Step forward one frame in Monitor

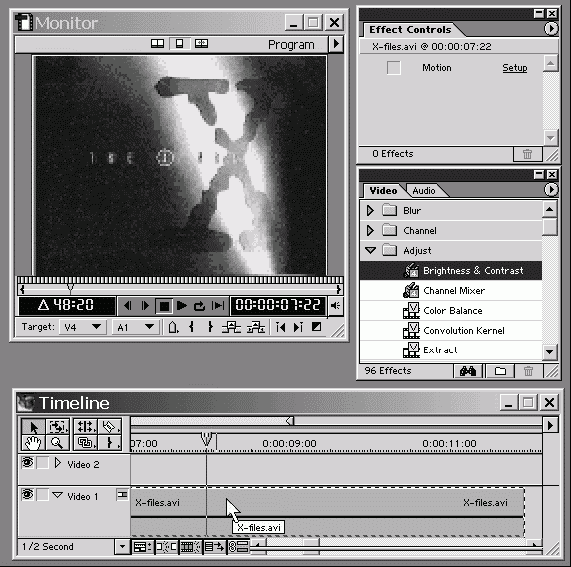coord(145,306)
